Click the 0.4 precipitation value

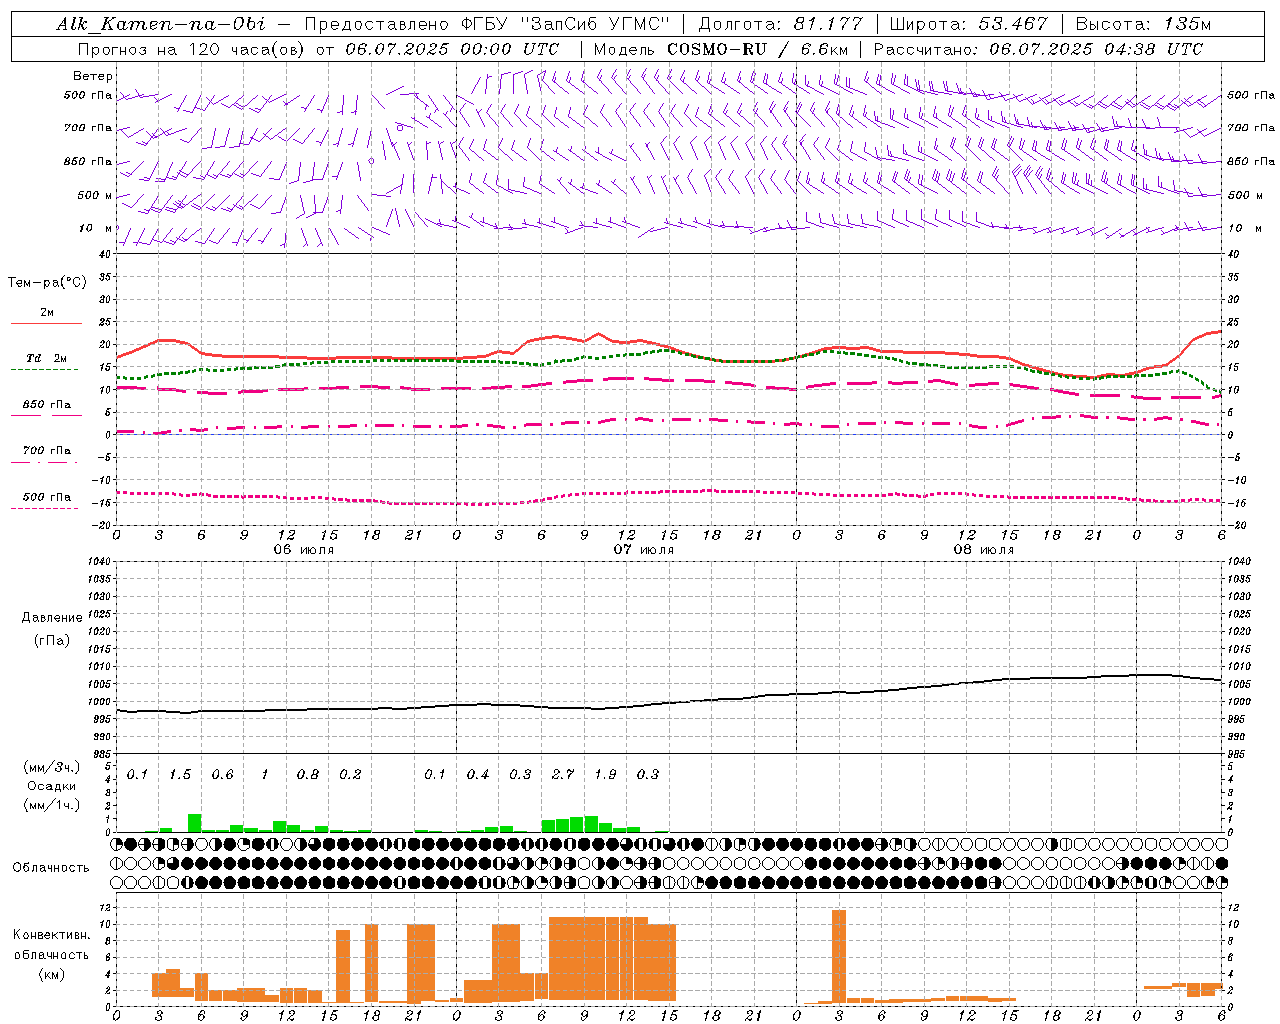tap(478, 775)
